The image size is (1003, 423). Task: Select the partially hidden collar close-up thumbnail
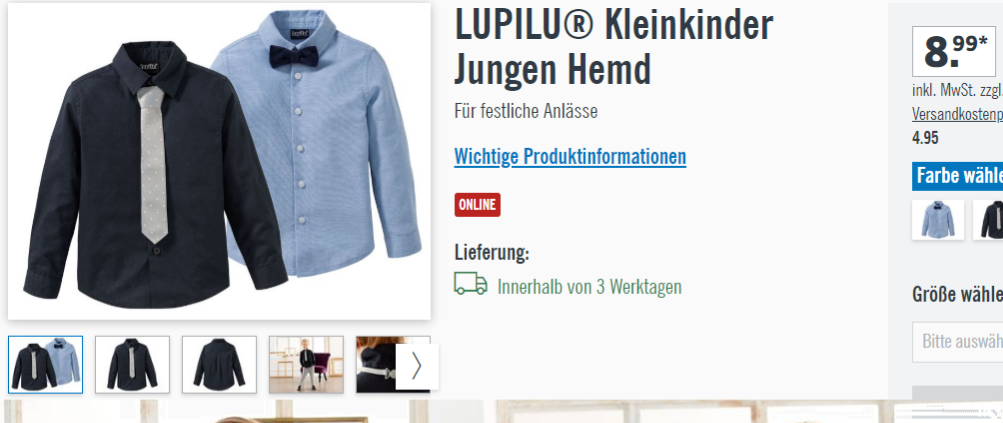tap(376, 364)
